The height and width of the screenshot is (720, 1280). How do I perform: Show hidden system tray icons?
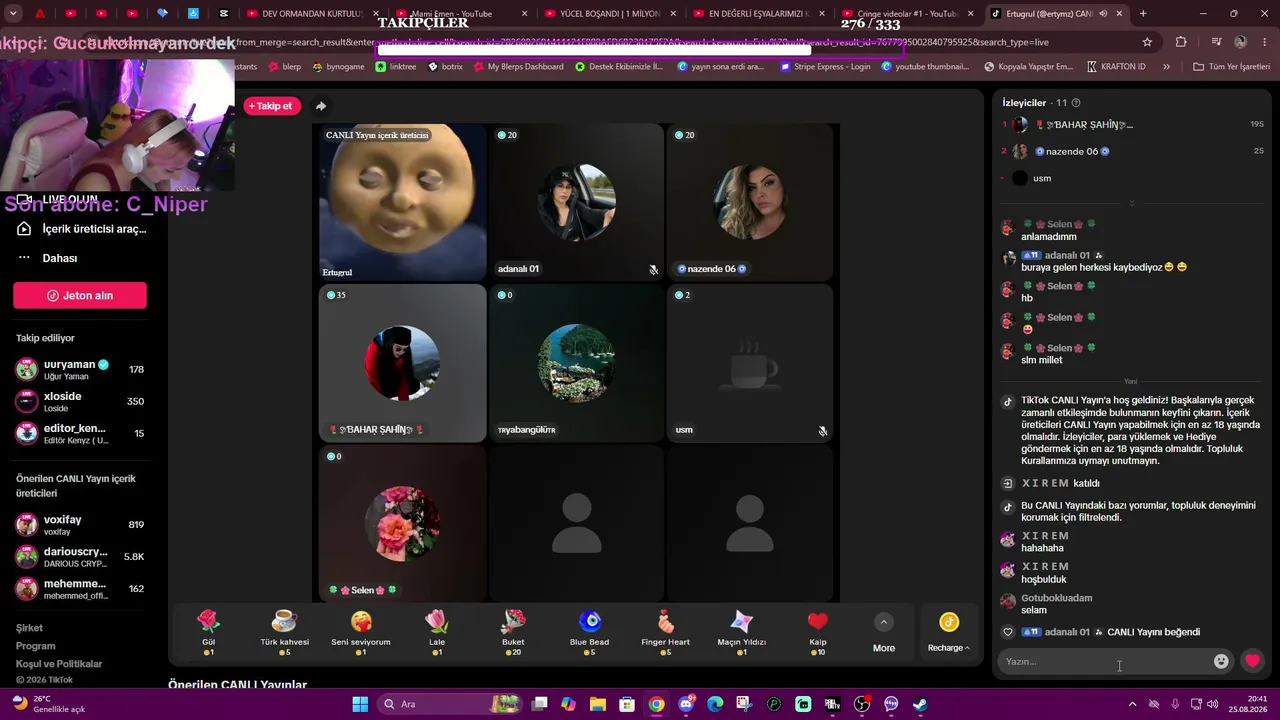coord(1132,704)
